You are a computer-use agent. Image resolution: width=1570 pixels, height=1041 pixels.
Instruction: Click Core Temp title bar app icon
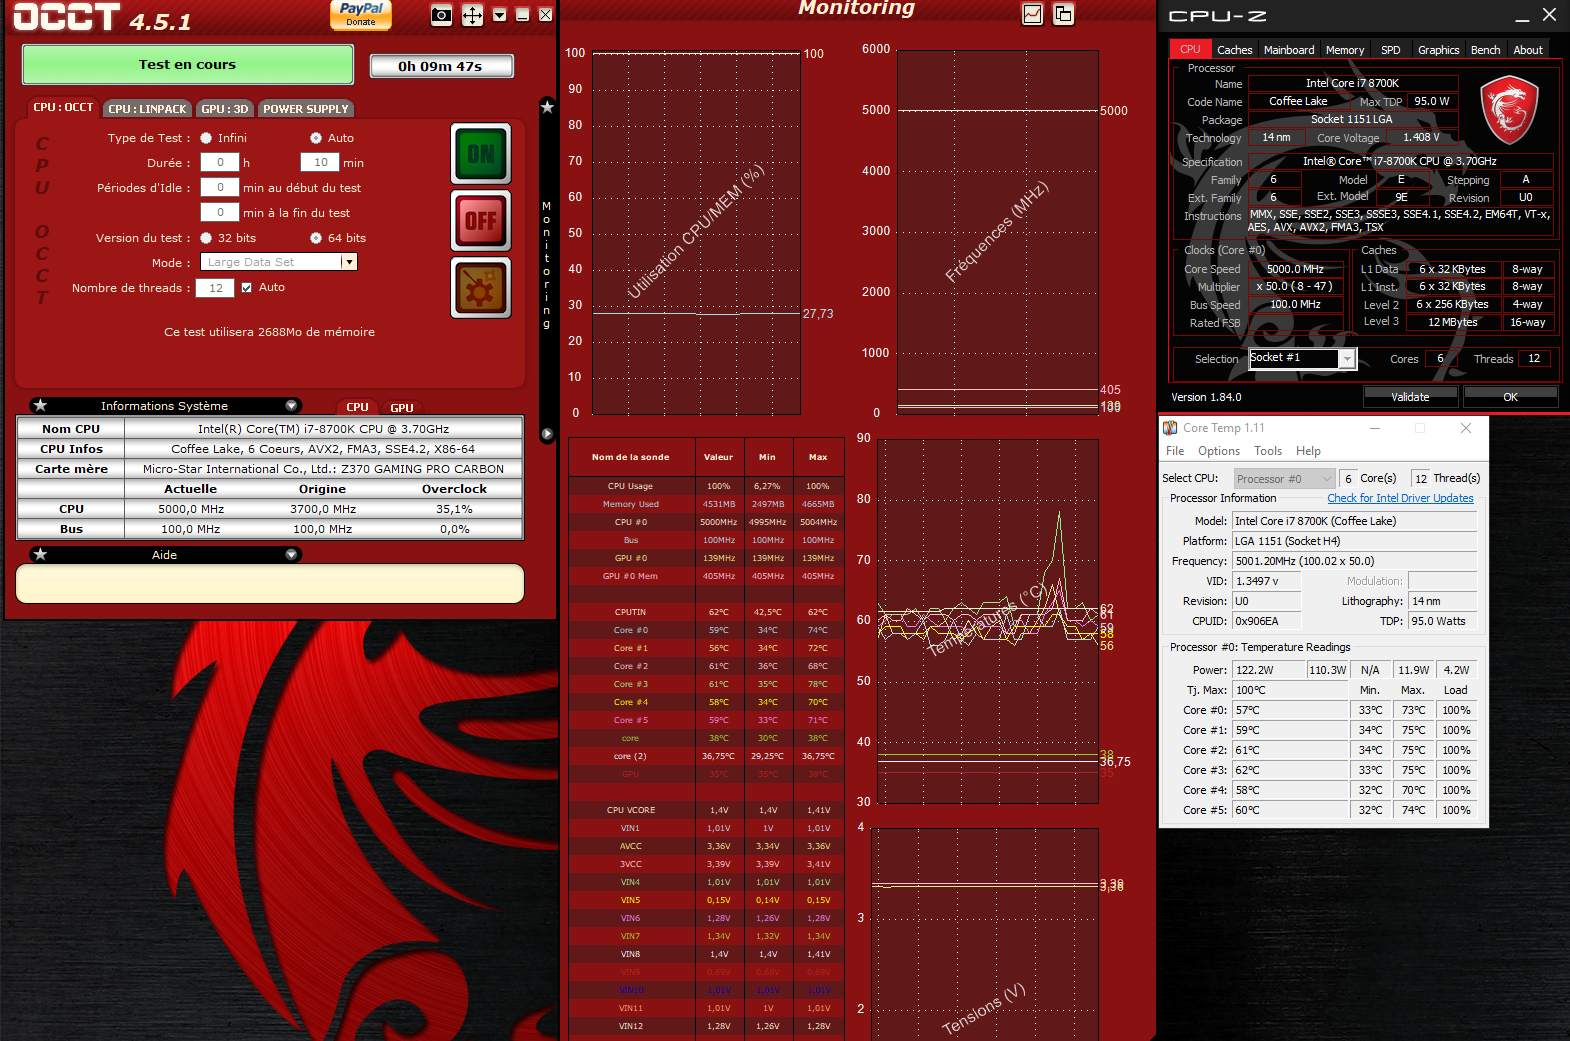tap(1170, 428)
